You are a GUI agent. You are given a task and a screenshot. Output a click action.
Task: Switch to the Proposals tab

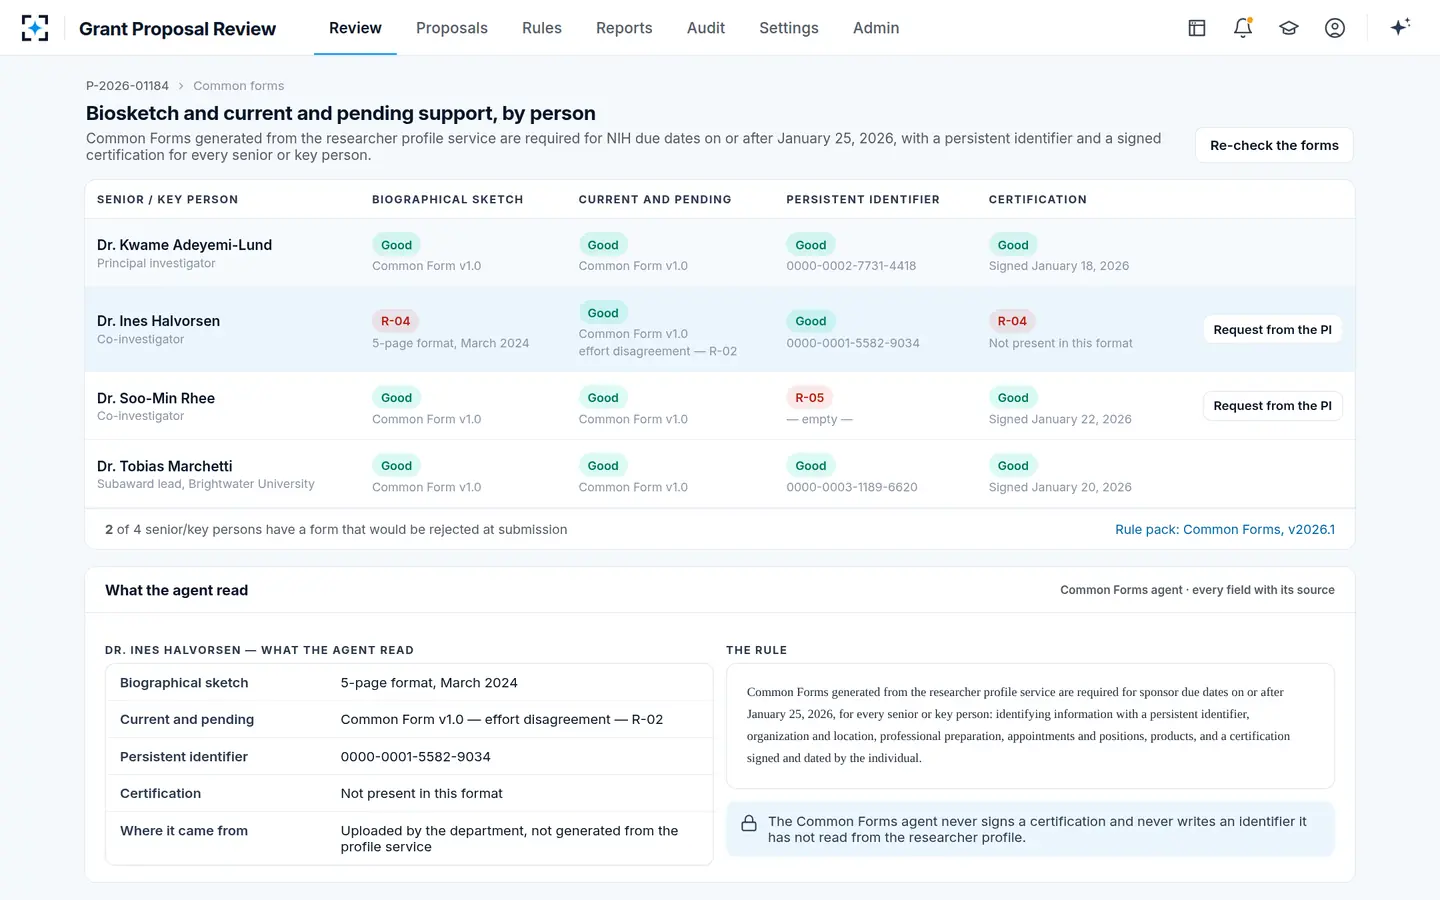[x=452, y=28]
